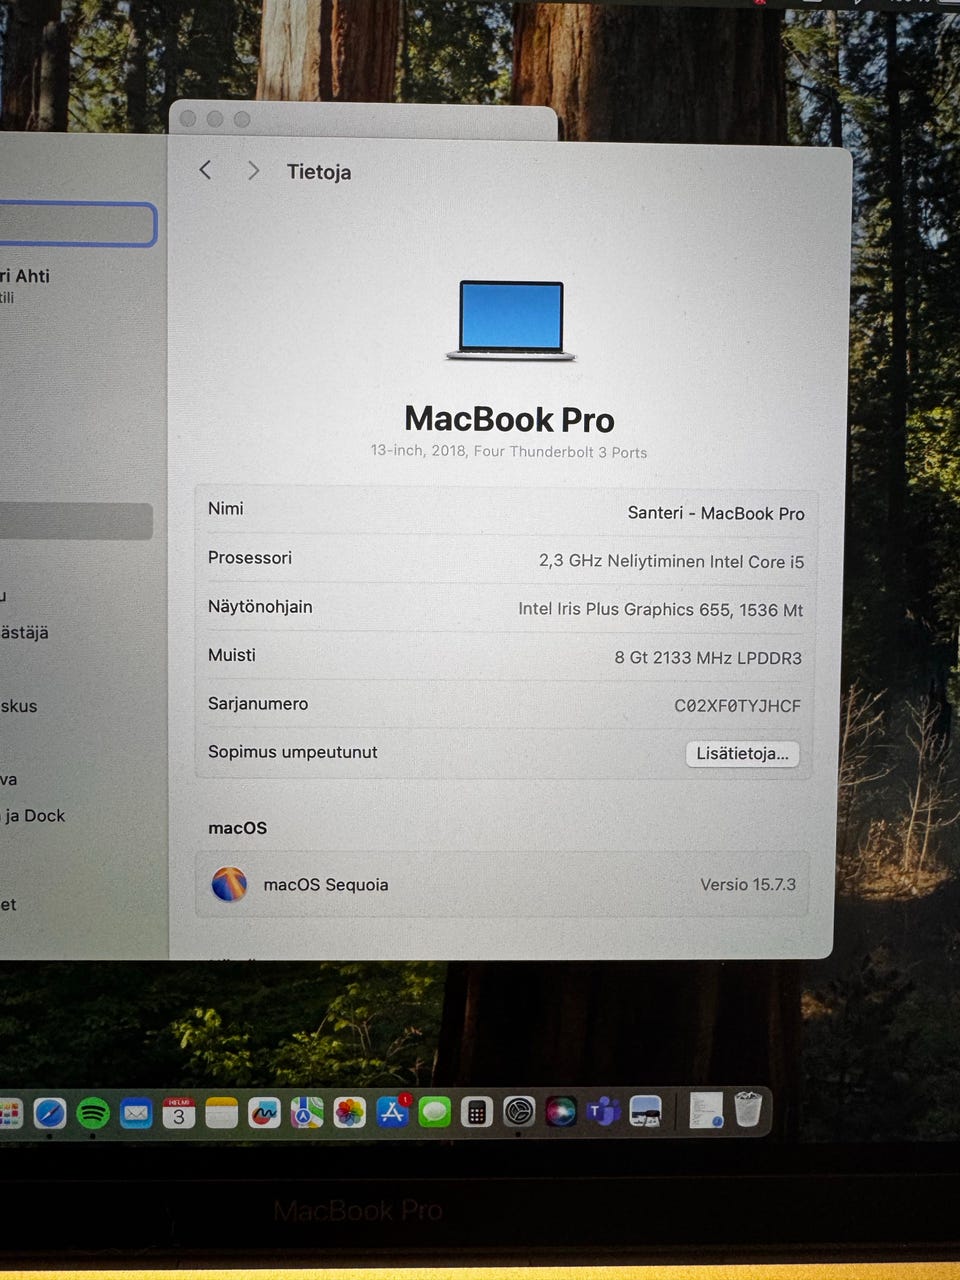Open the 'ja Dock' sidebar item
Image resolution: width=960 pixels, height=1280 pixels.
click(34, 816)
